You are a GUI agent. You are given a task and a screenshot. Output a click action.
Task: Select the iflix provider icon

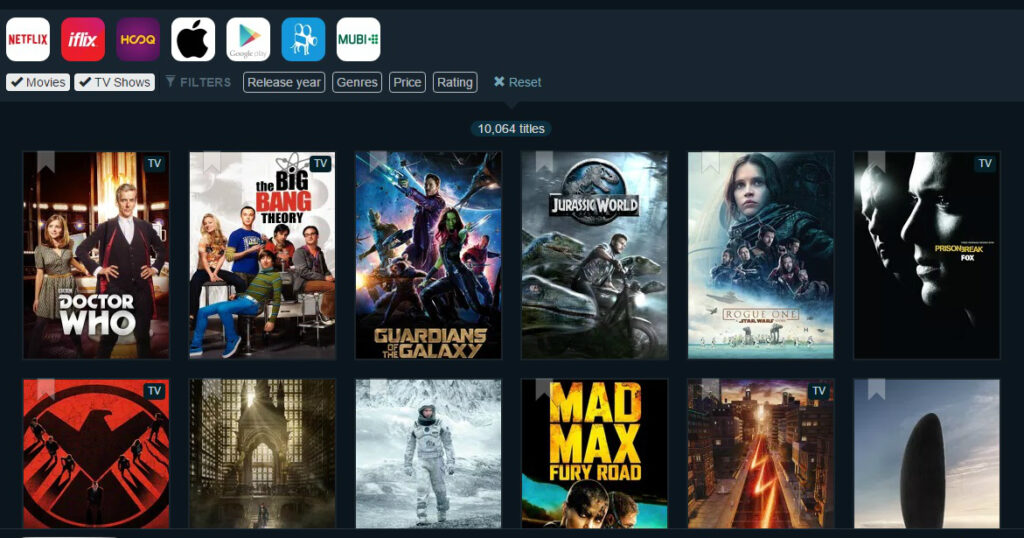83,39
